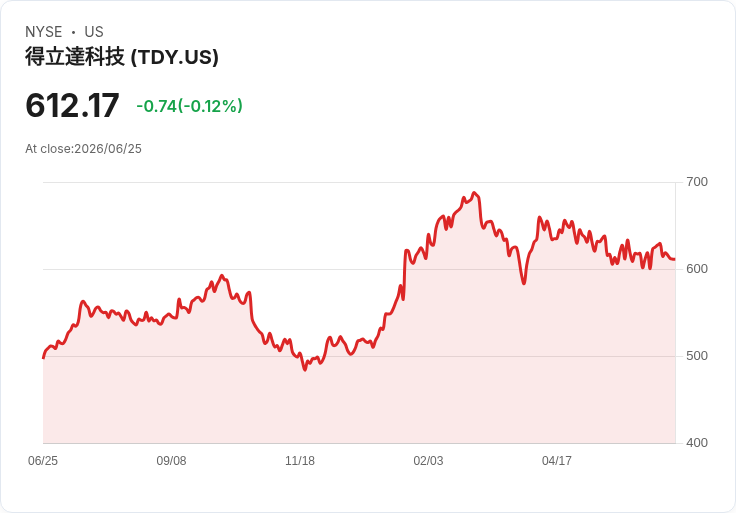Click the chart line's starting point at 06/25
This screenshot has width=736, height=513.
pos(44,358)
